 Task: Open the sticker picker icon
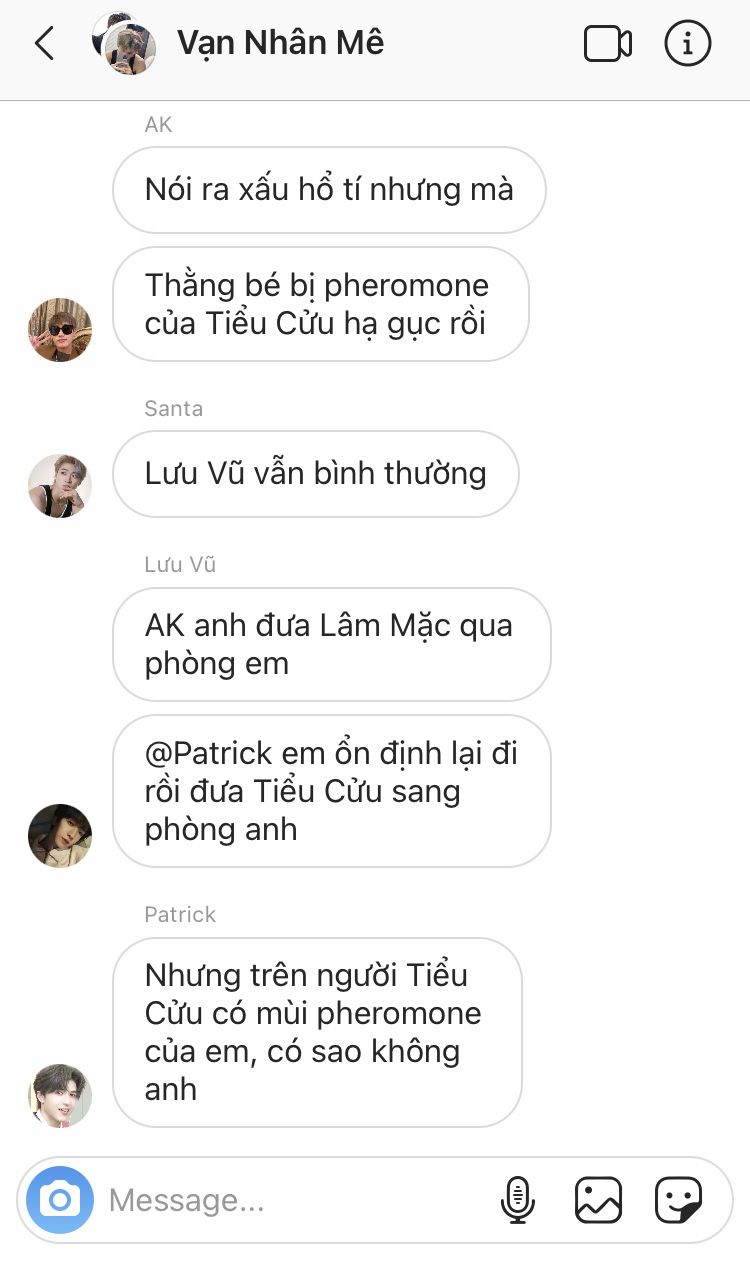click(678, 1200)
